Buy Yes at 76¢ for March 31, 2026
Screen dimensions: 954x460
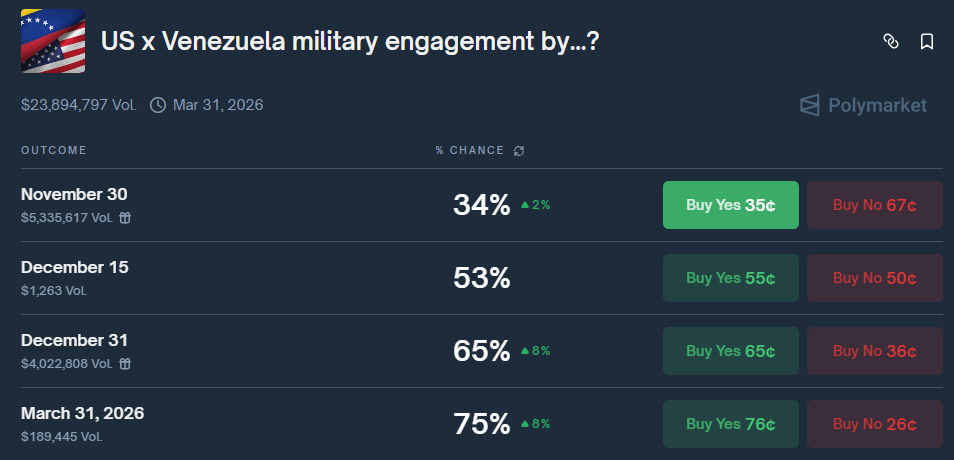(x=730, y=424)
